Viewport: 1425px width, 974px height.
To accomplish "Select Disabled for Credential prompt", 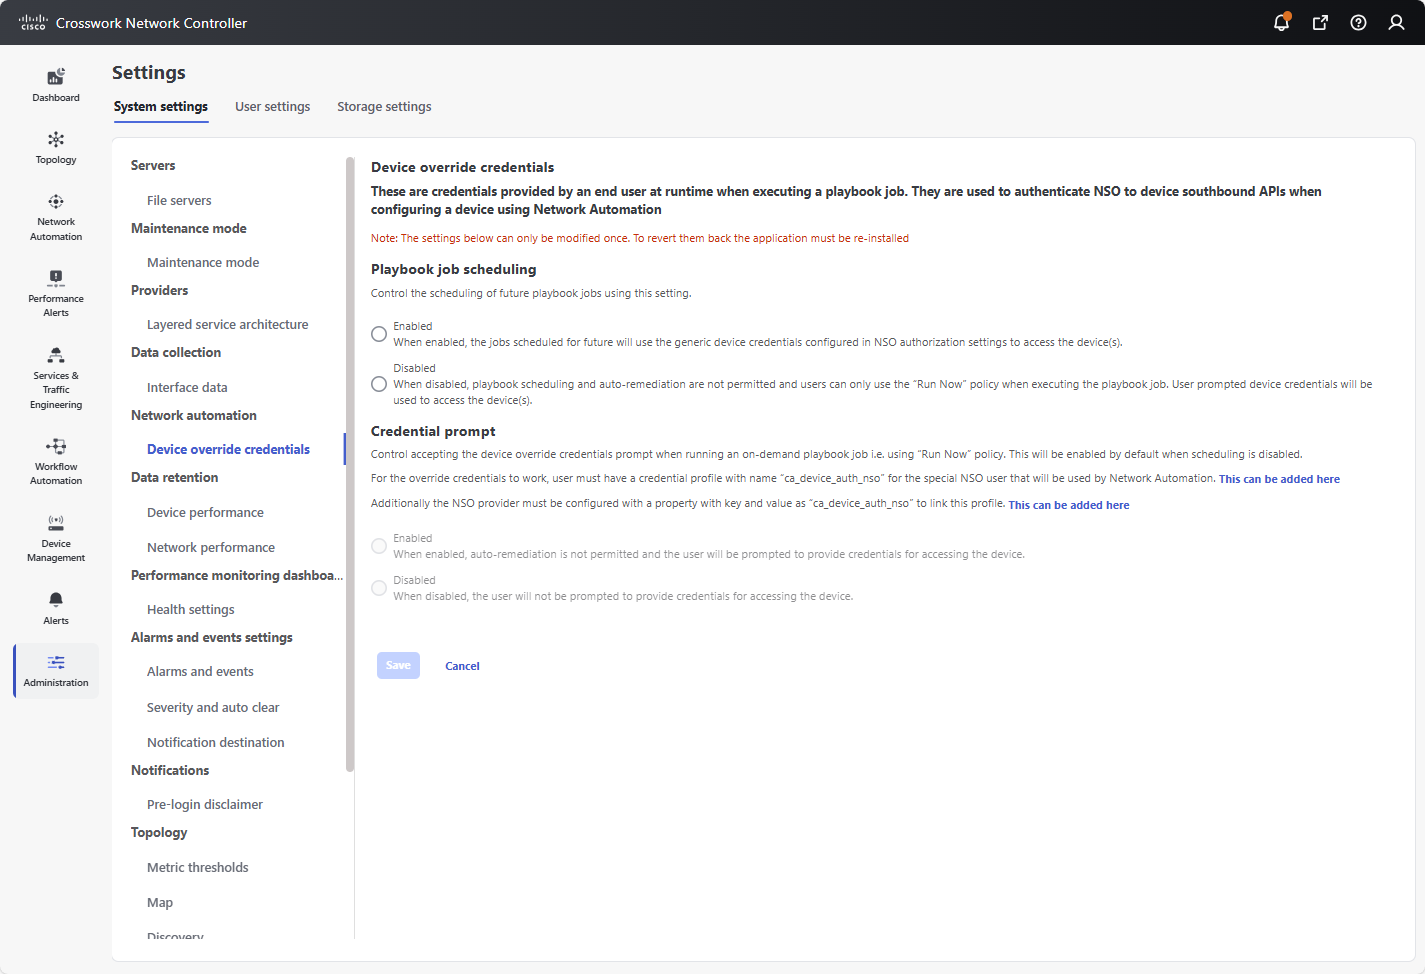I will tap(379, 588).
